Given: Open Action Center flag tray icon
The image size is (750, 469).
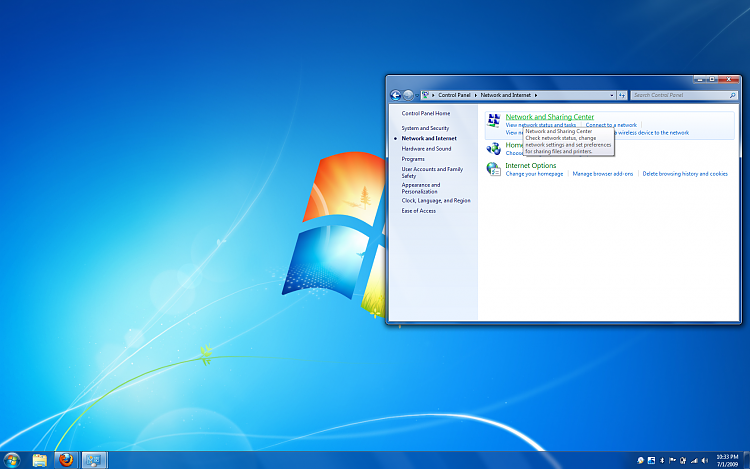Looking at the screenshot, I should (x=673, y=460).
